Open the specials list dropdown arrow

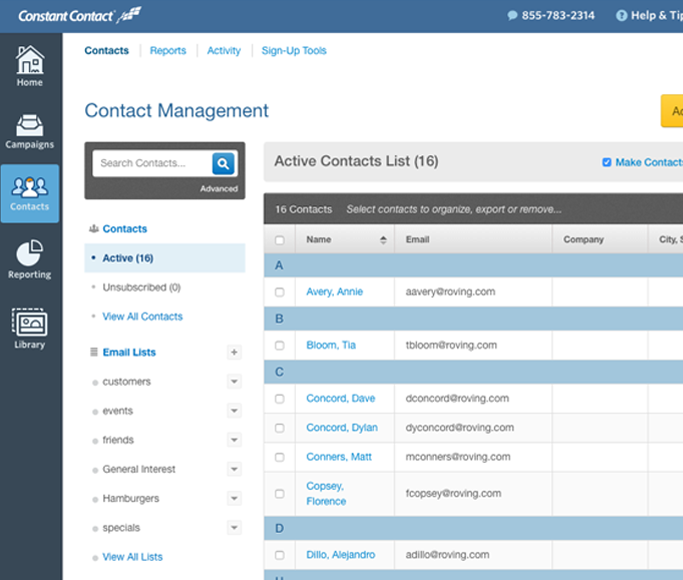click(234, 527)
